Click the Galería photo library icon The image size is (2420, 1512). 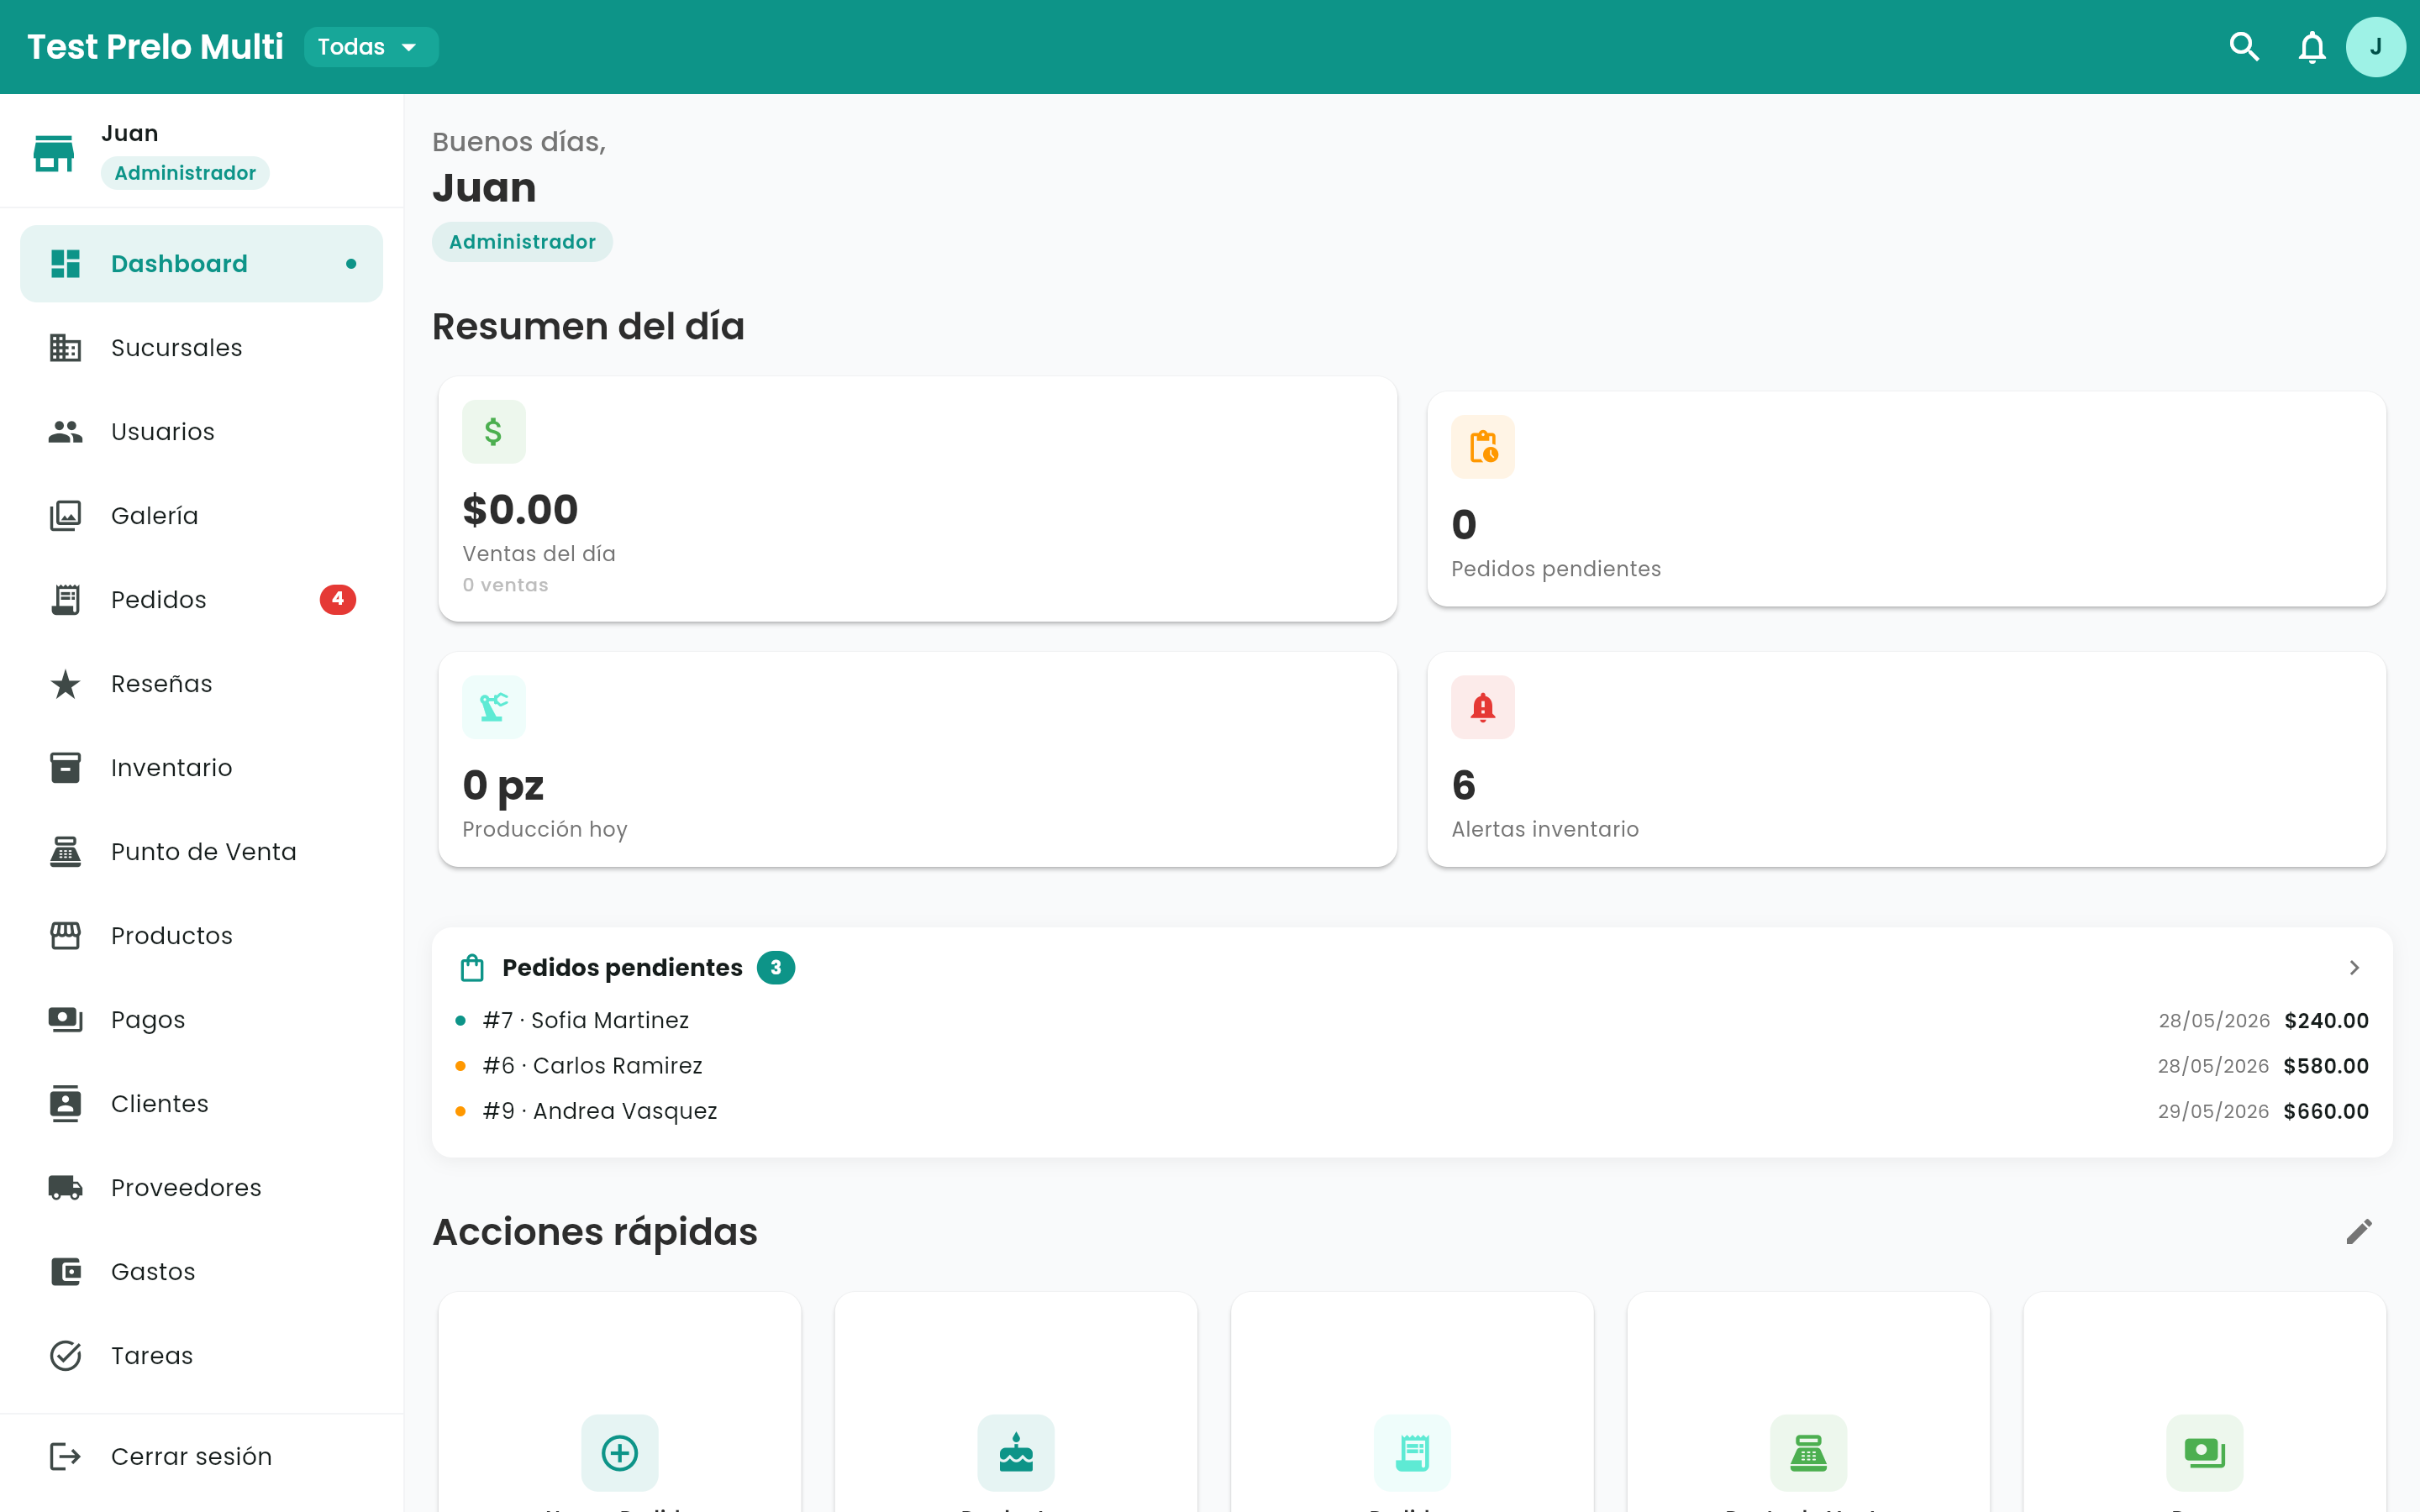(66, 516)
